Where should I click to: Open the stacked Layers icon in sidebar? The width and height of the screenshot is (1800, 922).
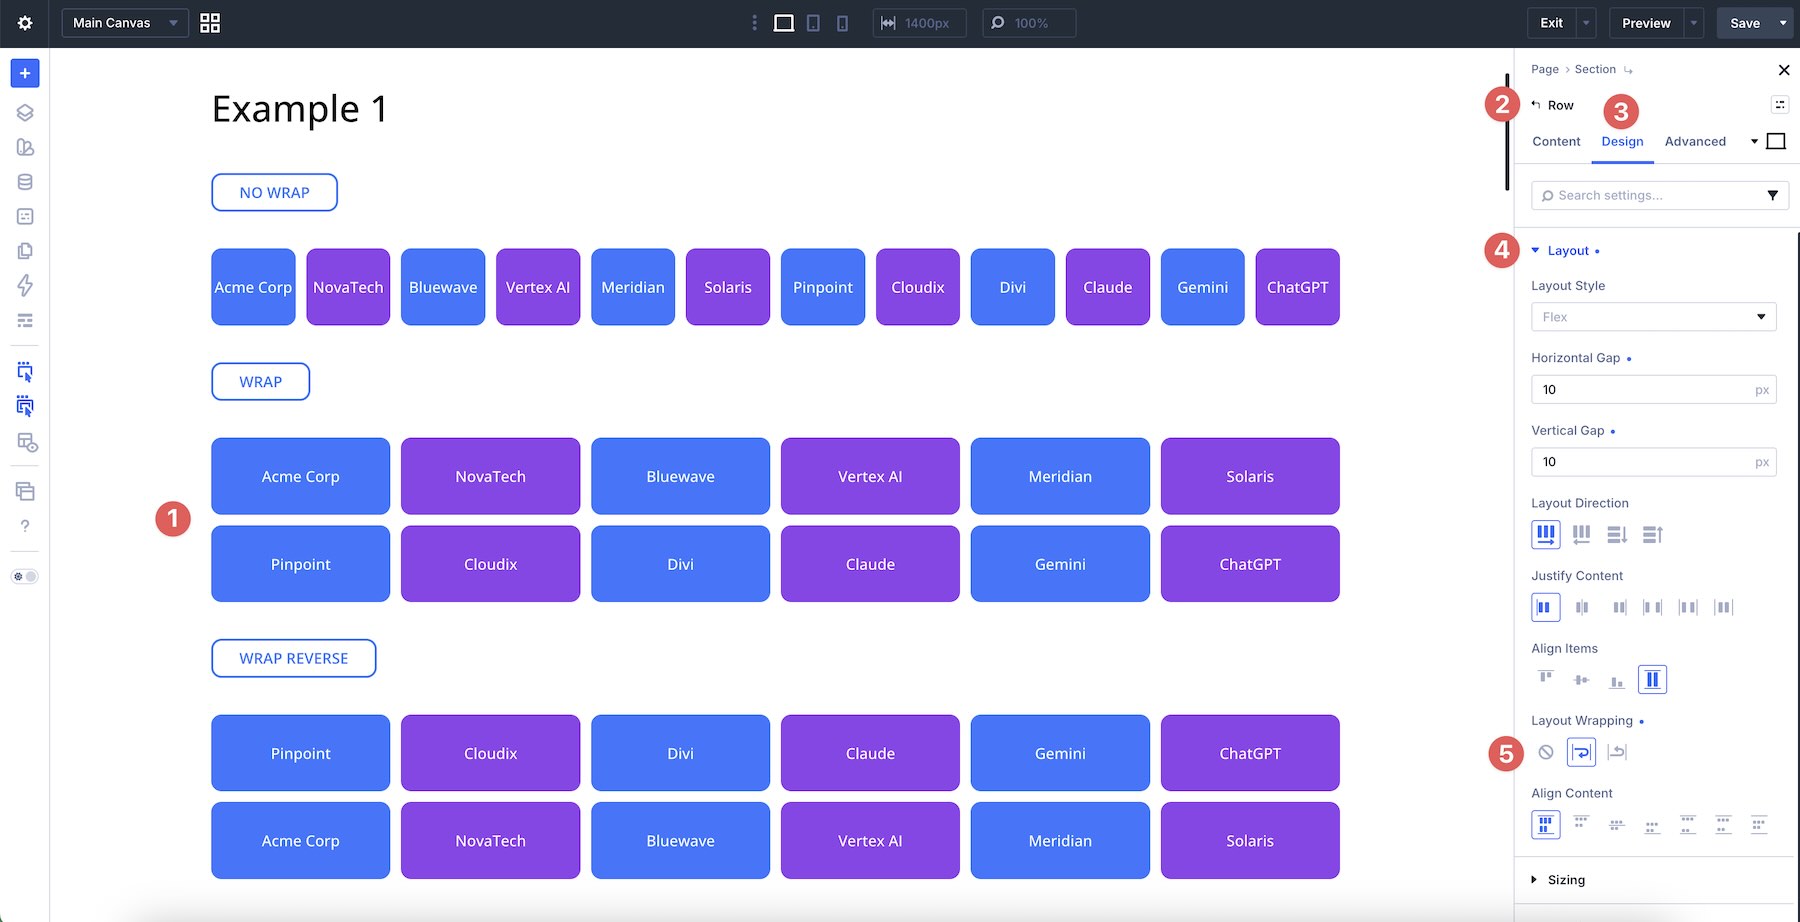pos(25,113)
